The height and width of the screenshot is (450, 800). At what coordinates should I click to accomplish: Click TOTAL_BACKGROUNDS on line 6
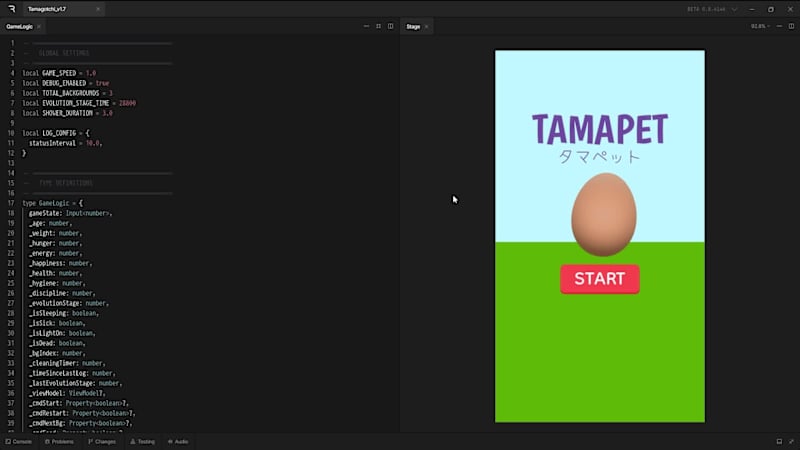[70, 93]
